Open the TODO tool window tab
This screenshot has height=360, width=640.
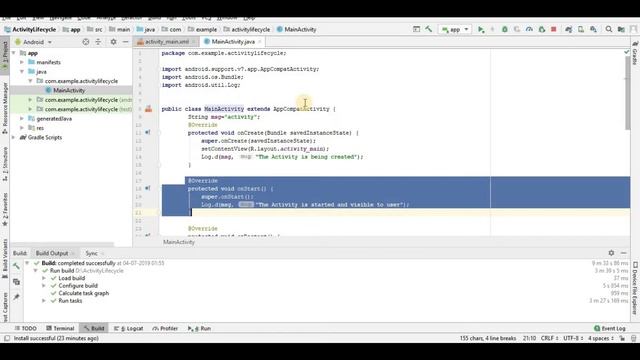click(25, 328)
